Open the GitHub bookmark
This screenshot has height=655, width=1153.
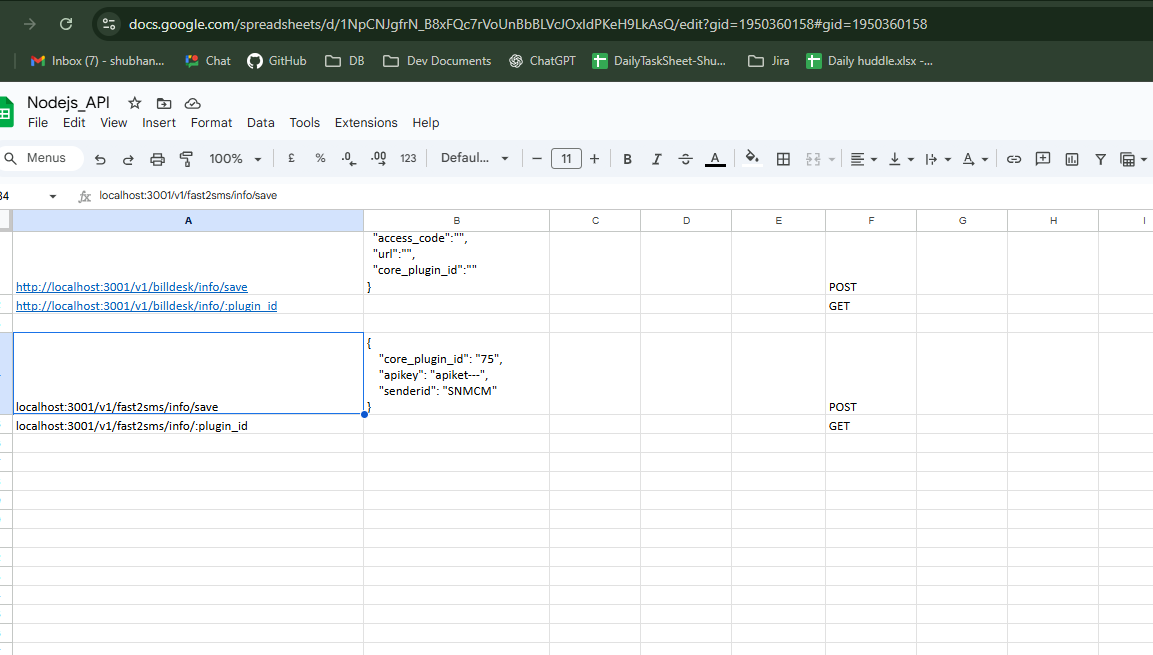click(x=276, y=61)
